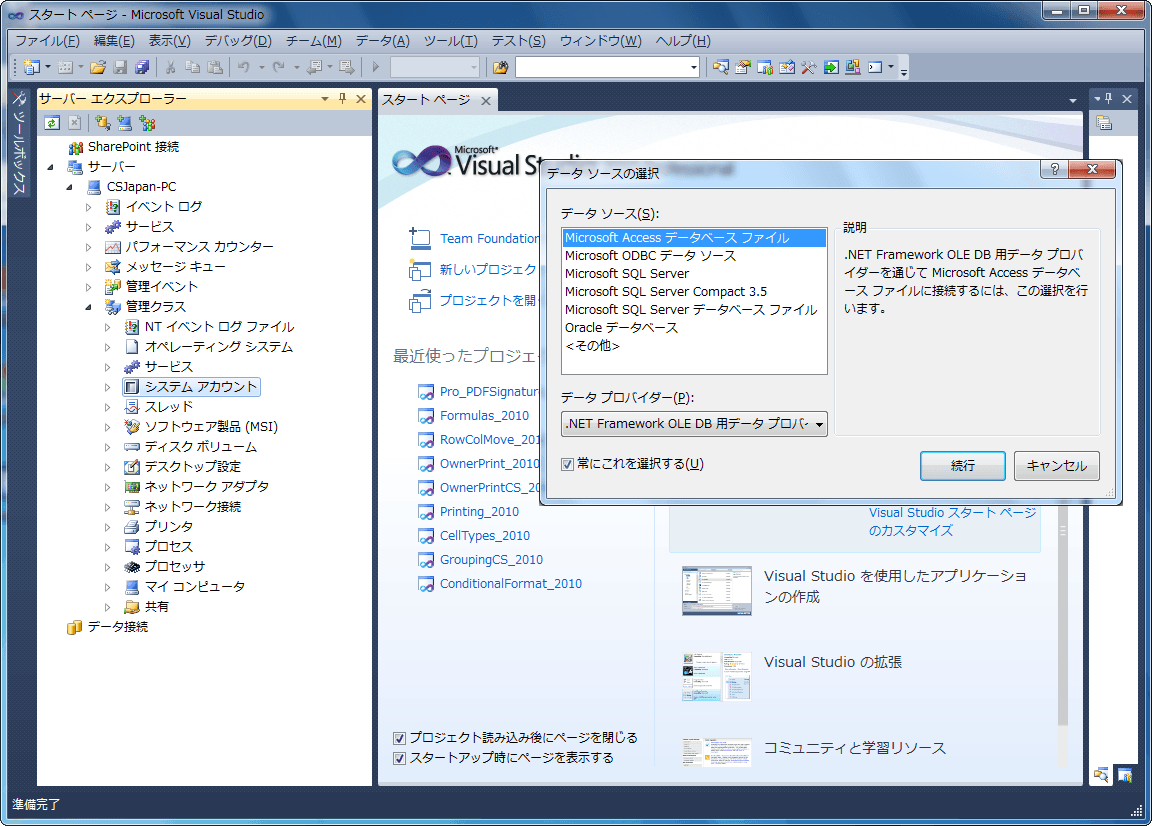Select Microsoft SQL Server data source
The height and width of the screenshot is (826, 1152).
pyautogui.click(x=694, y=273)
